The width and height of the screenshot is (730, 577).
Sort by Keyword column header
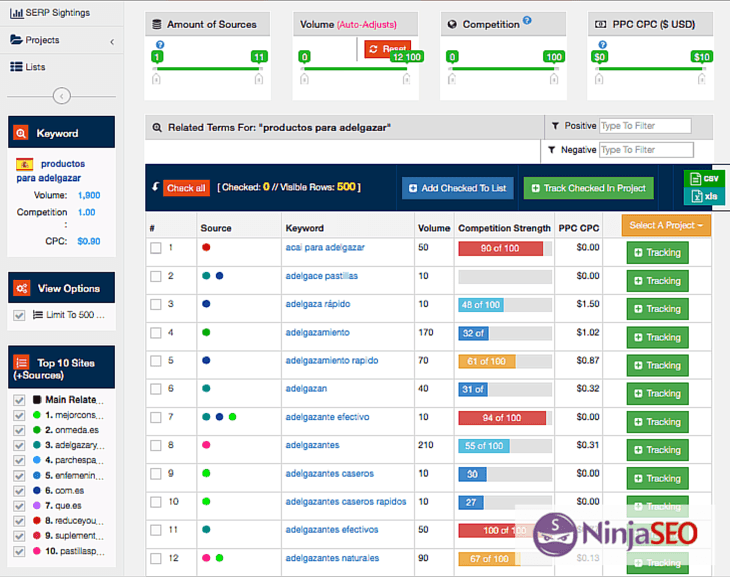(304, 228)
